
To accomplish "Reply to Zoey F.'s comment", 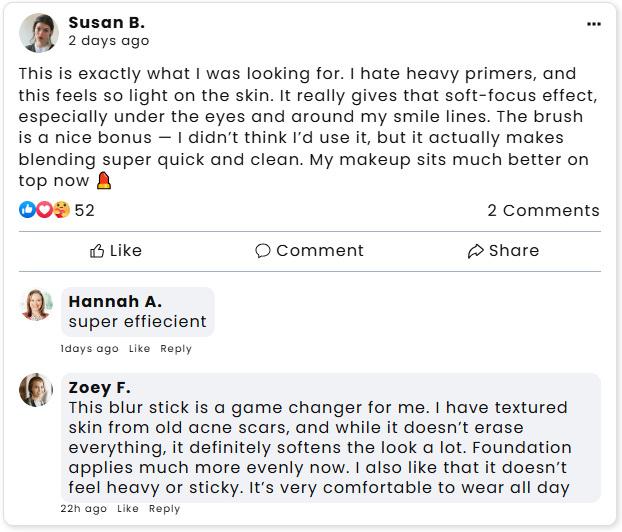I will 165,509.
